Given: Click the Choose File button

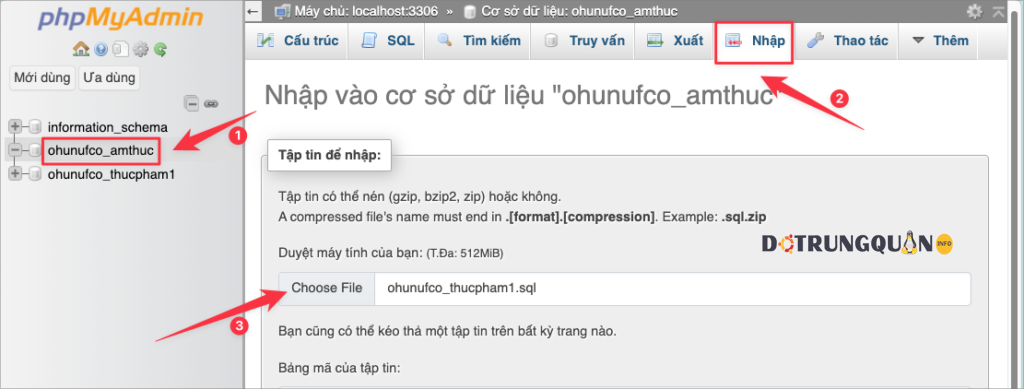Looking at the screenshot, I should [327, 288].
